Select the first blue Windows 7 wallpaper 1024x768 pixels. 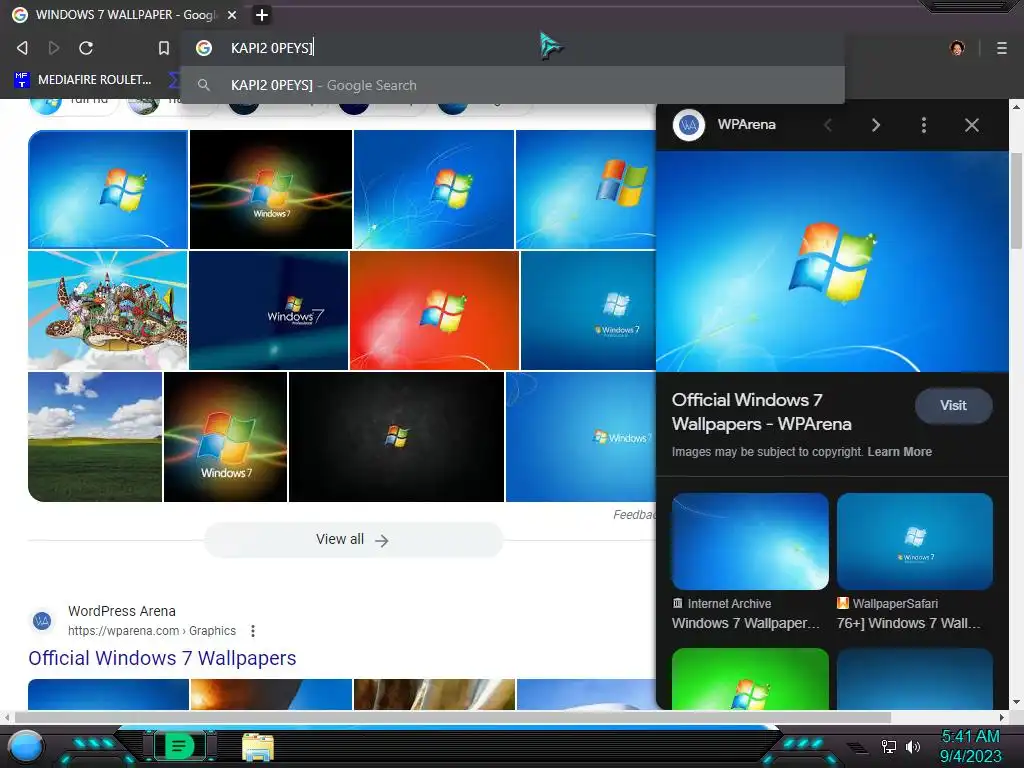[x=108, y=189]
